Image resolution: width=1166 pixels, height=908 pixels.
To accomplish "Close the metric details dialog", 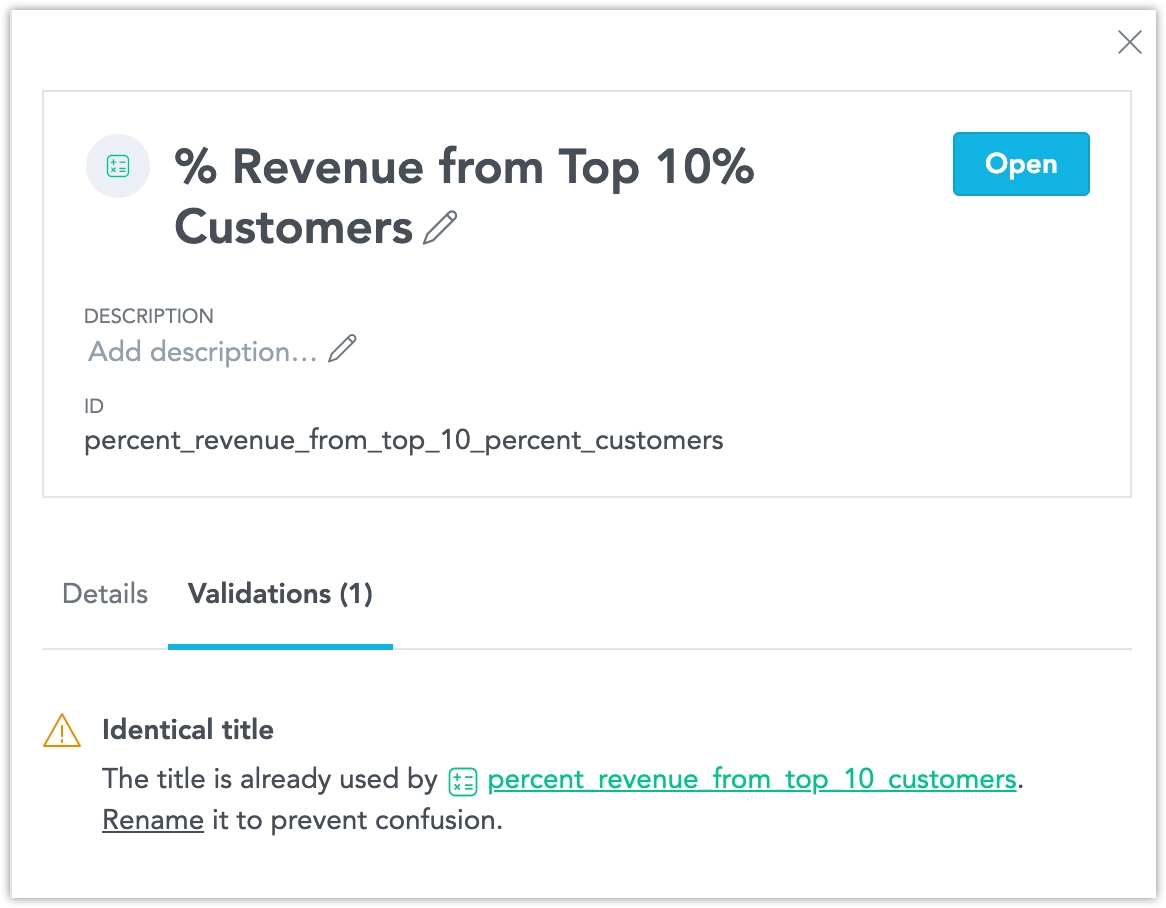I will [1129, 42].
